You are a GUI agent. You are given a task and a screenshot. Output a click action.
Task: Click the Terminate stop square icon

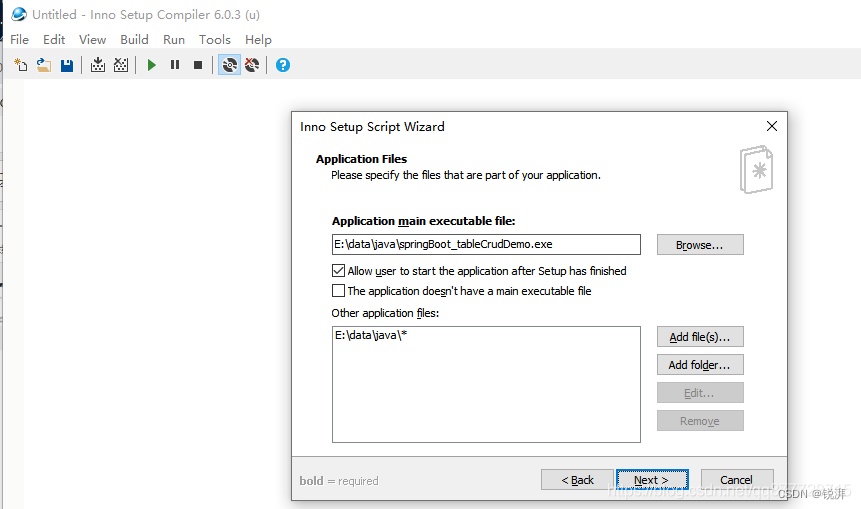tap(198, 65)
